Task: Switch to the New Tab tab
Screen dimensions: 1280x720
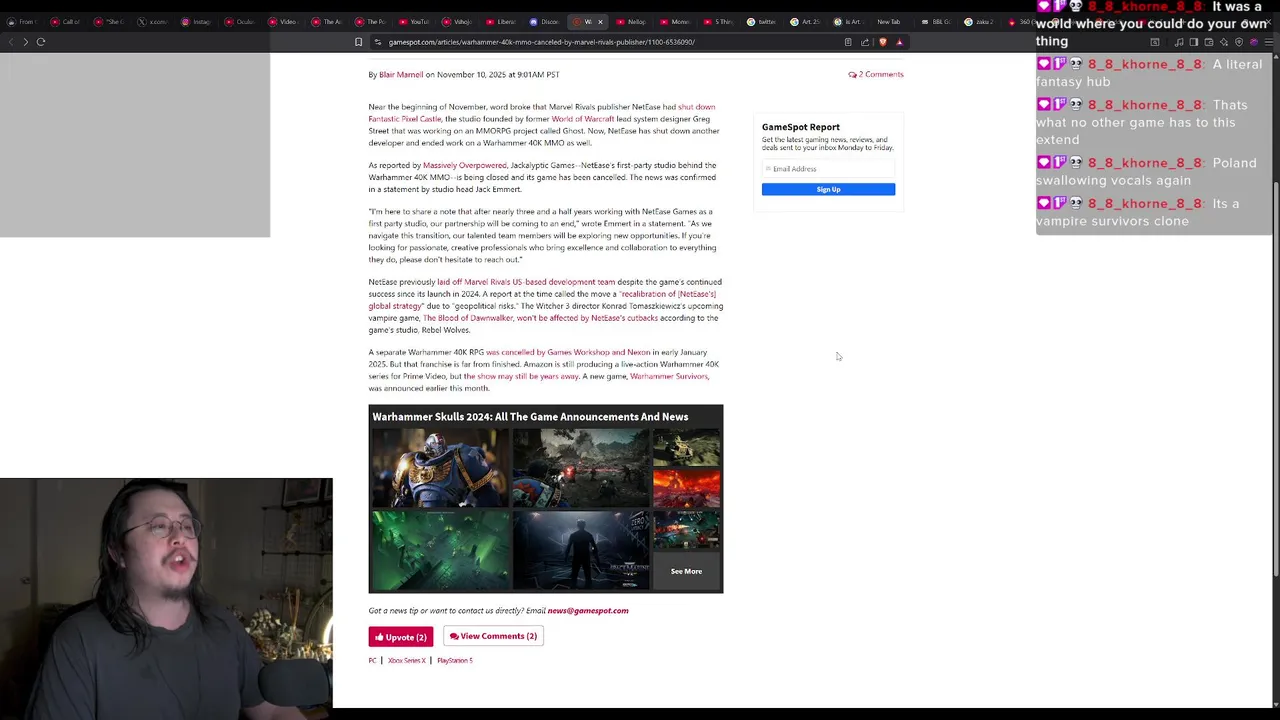Action: pyautogui.click(x=888, y=22)
